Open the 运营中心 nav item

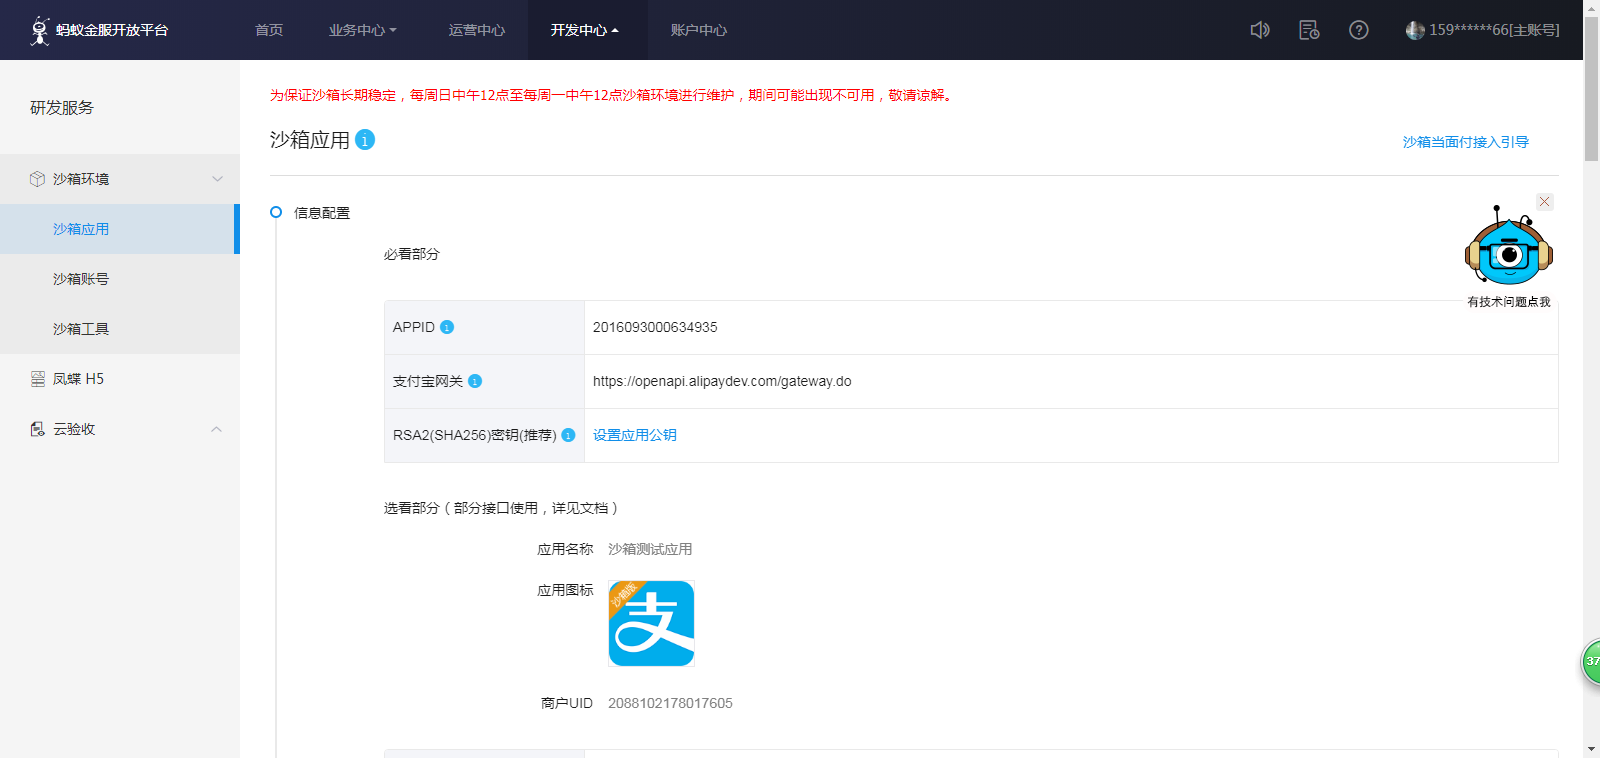(477, 30)
